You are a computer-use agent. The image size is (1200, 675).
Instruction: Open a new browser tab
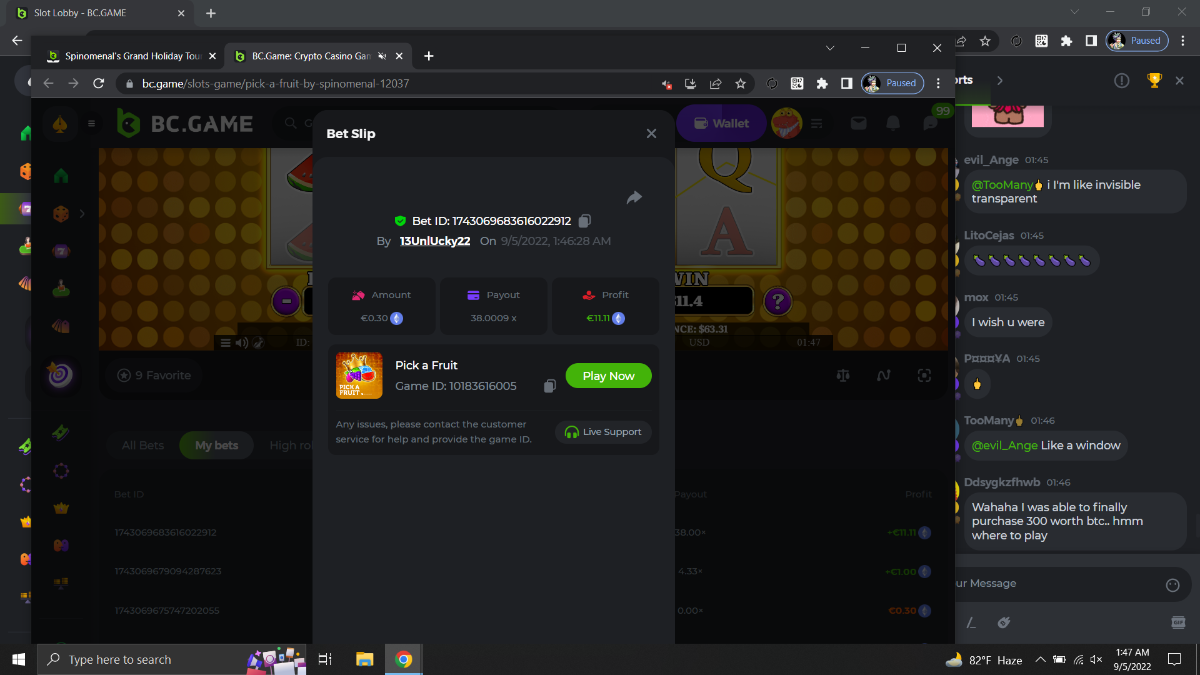pos(429,56)
